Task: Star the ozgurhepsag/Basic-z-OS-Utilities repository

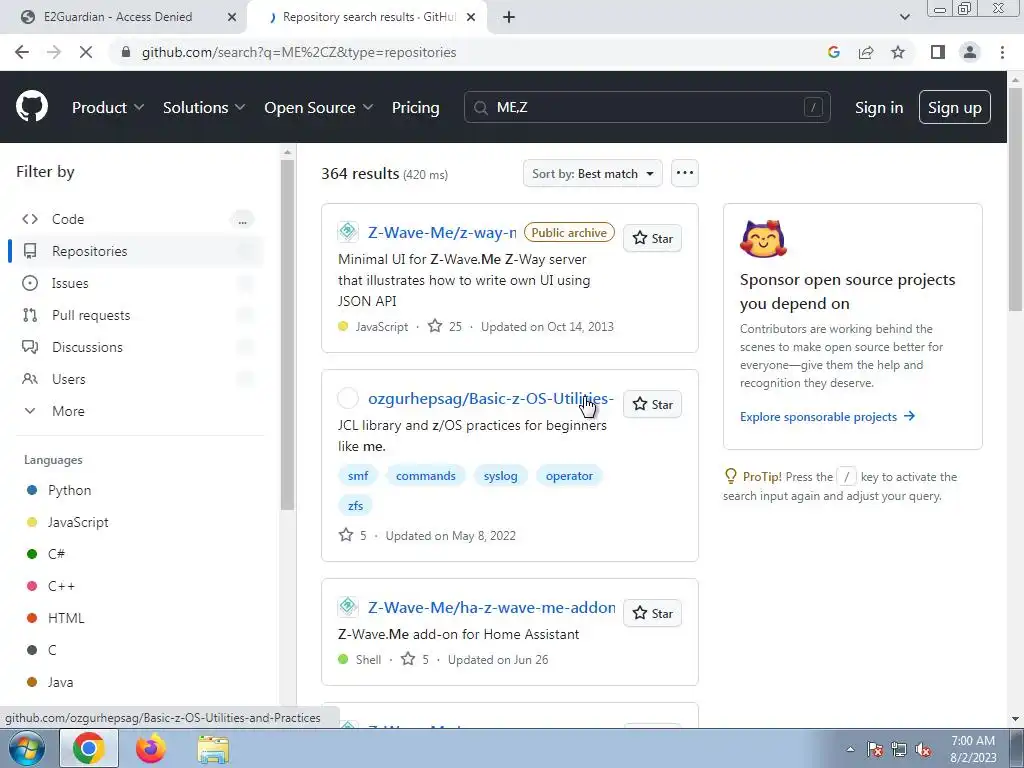Action: tap(652, 404)
